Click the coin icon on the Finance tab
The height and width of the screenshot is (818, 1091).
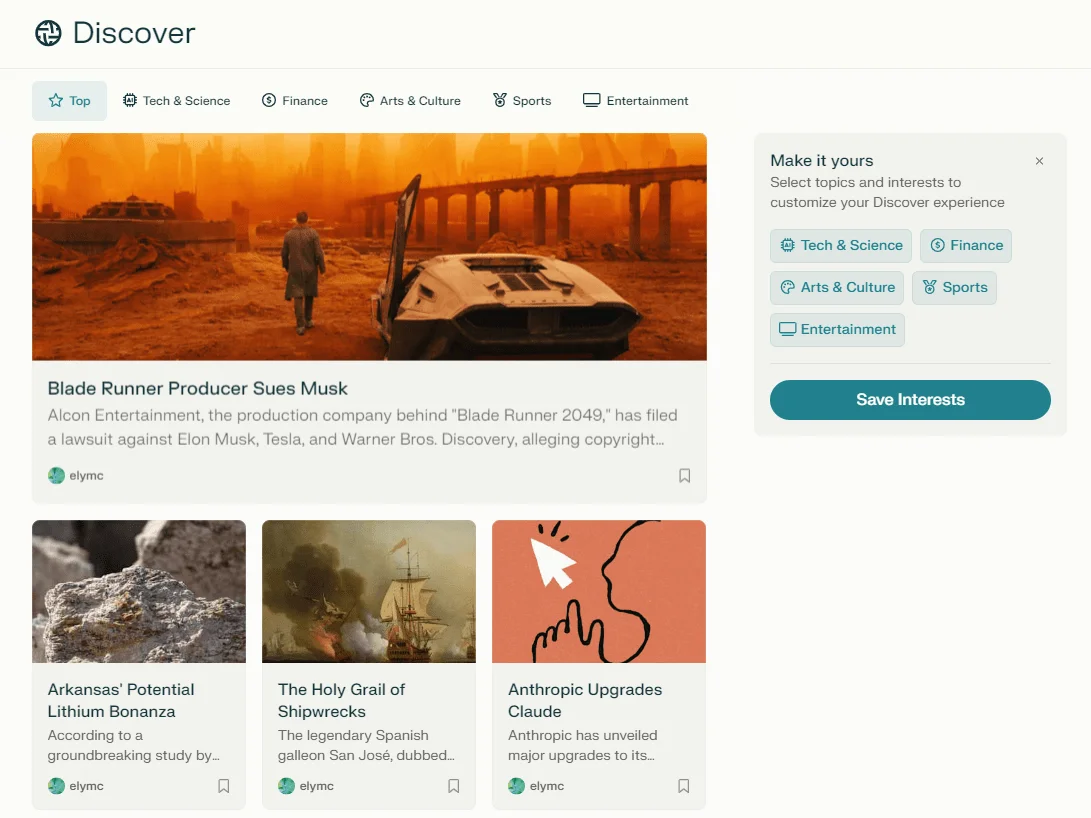pyautogui.click(x=267, y=100)
